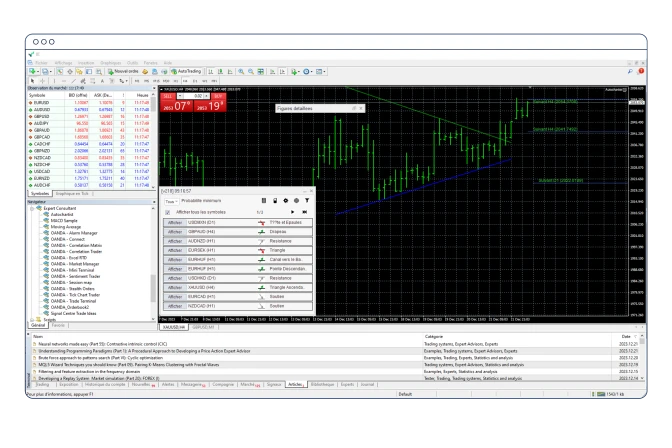Click Afficher for NZDCAD (H1) row

[x=175, y=306]
